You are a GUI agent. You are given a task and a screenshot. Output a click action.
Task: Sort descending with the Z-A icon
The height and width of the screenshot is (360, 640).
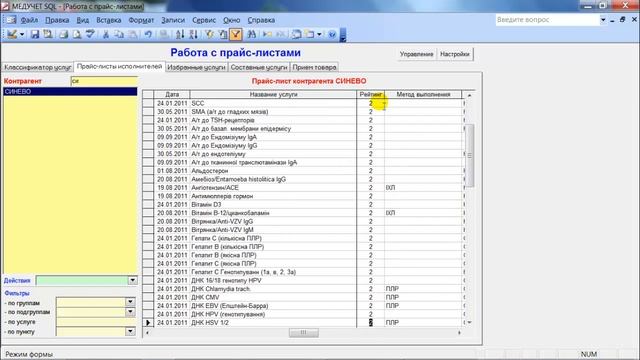point(193,34)
